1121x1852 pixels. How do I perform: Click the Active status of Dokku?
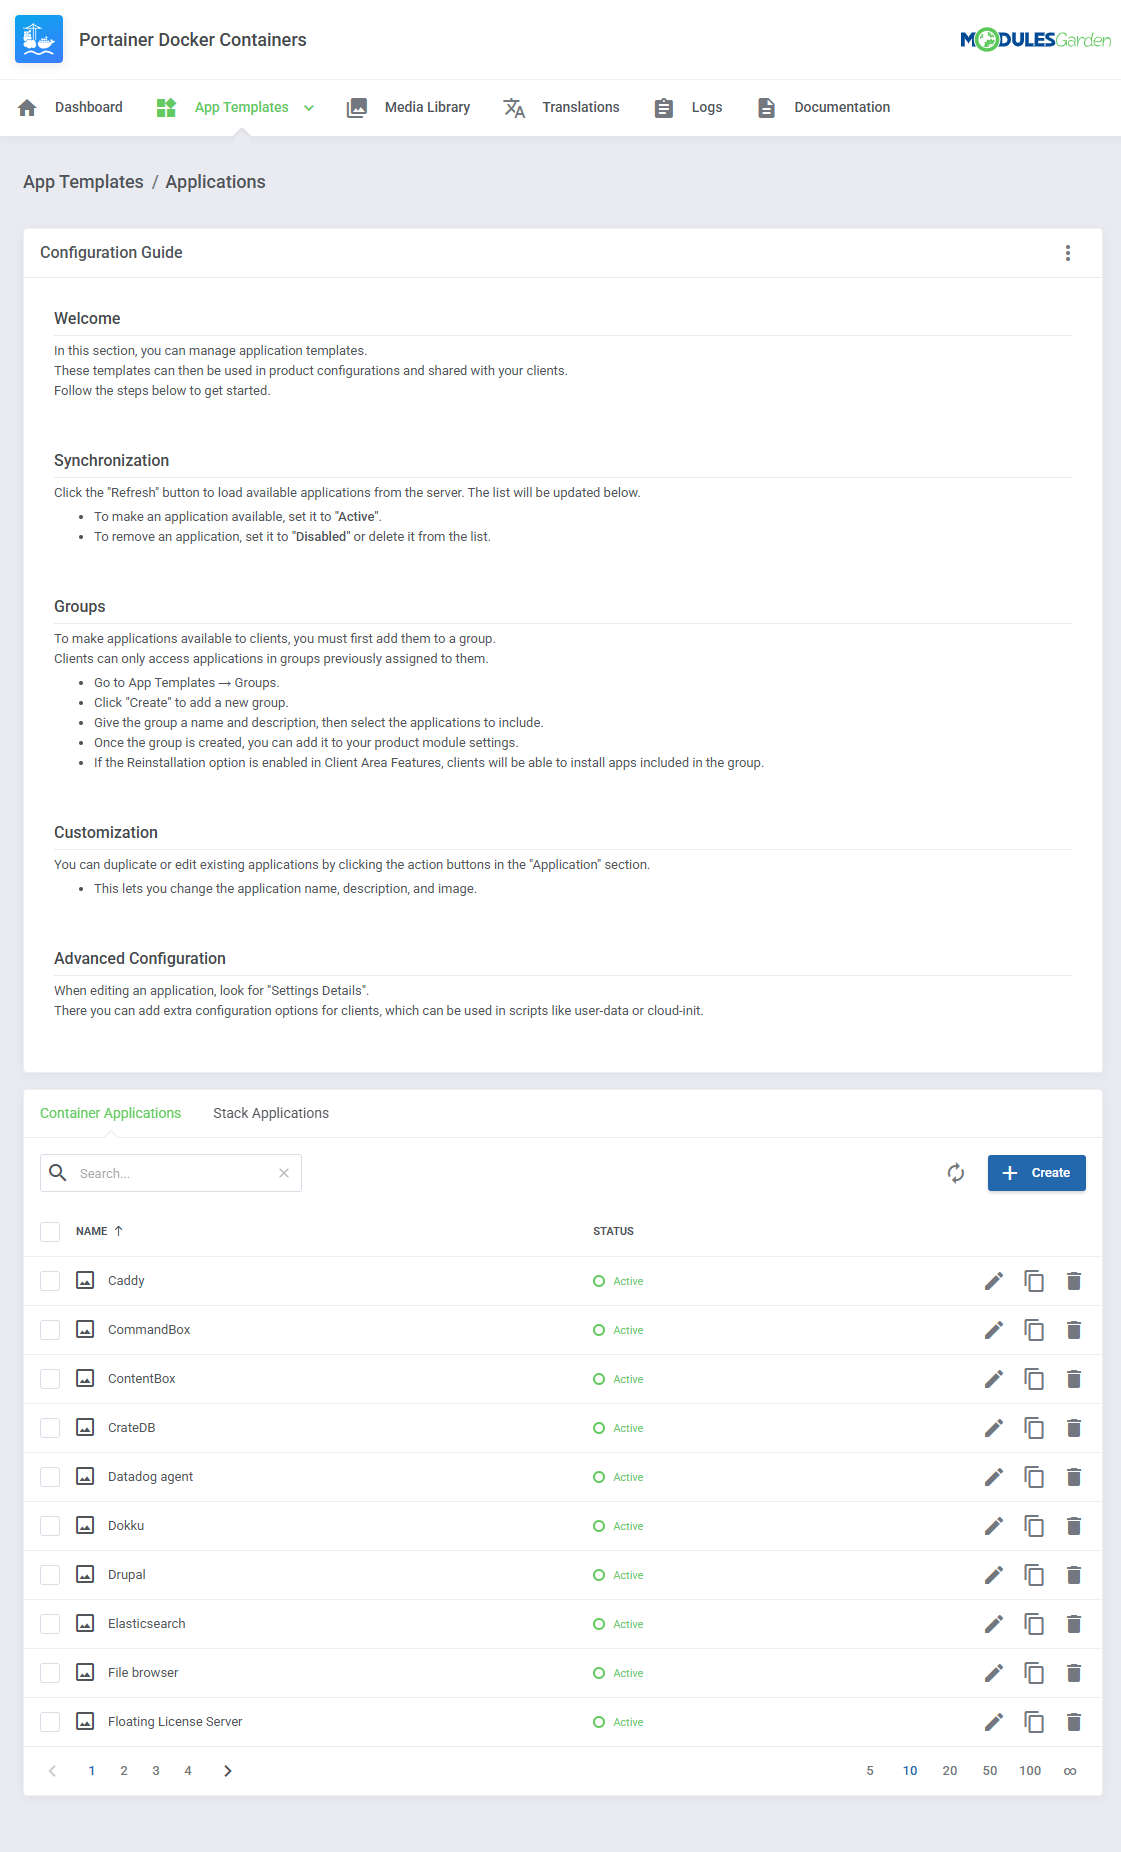[x=618, y=1526]
